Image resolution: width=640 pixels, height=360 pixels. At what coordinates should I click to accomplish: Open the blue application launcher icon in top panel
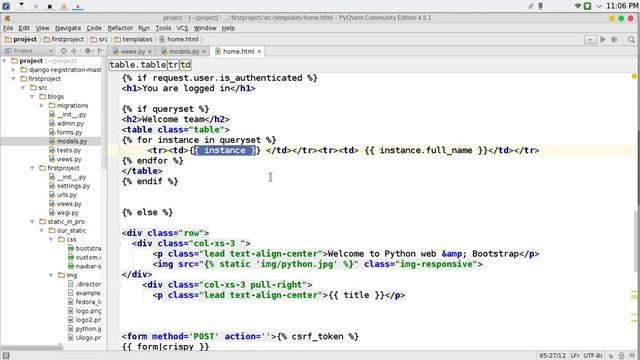[x=6, y=6]
